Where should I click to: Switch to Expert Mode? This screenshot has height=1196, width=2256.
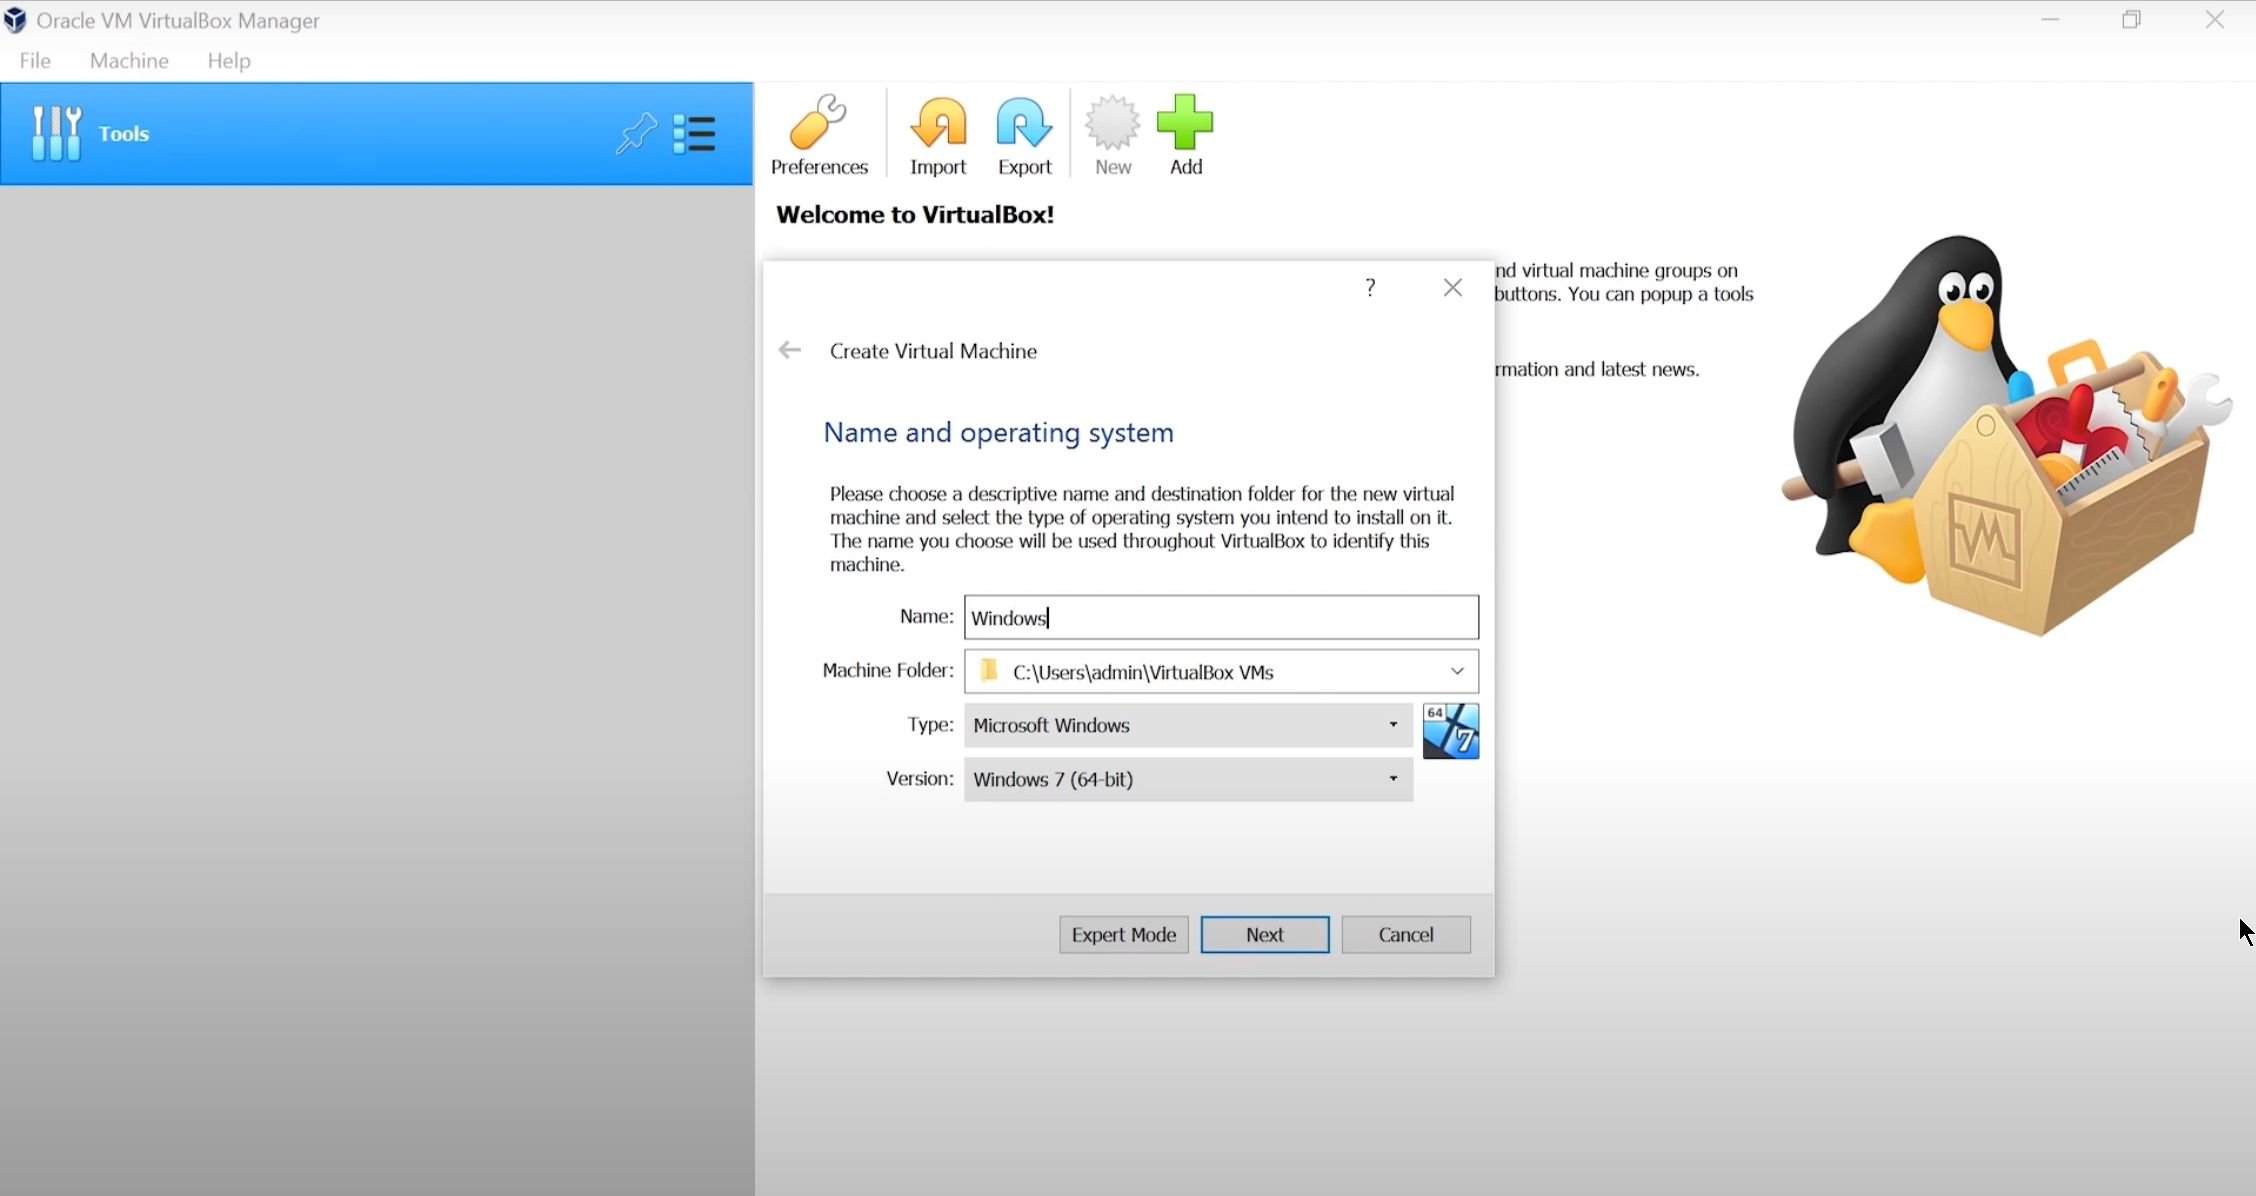point(1123,935)
